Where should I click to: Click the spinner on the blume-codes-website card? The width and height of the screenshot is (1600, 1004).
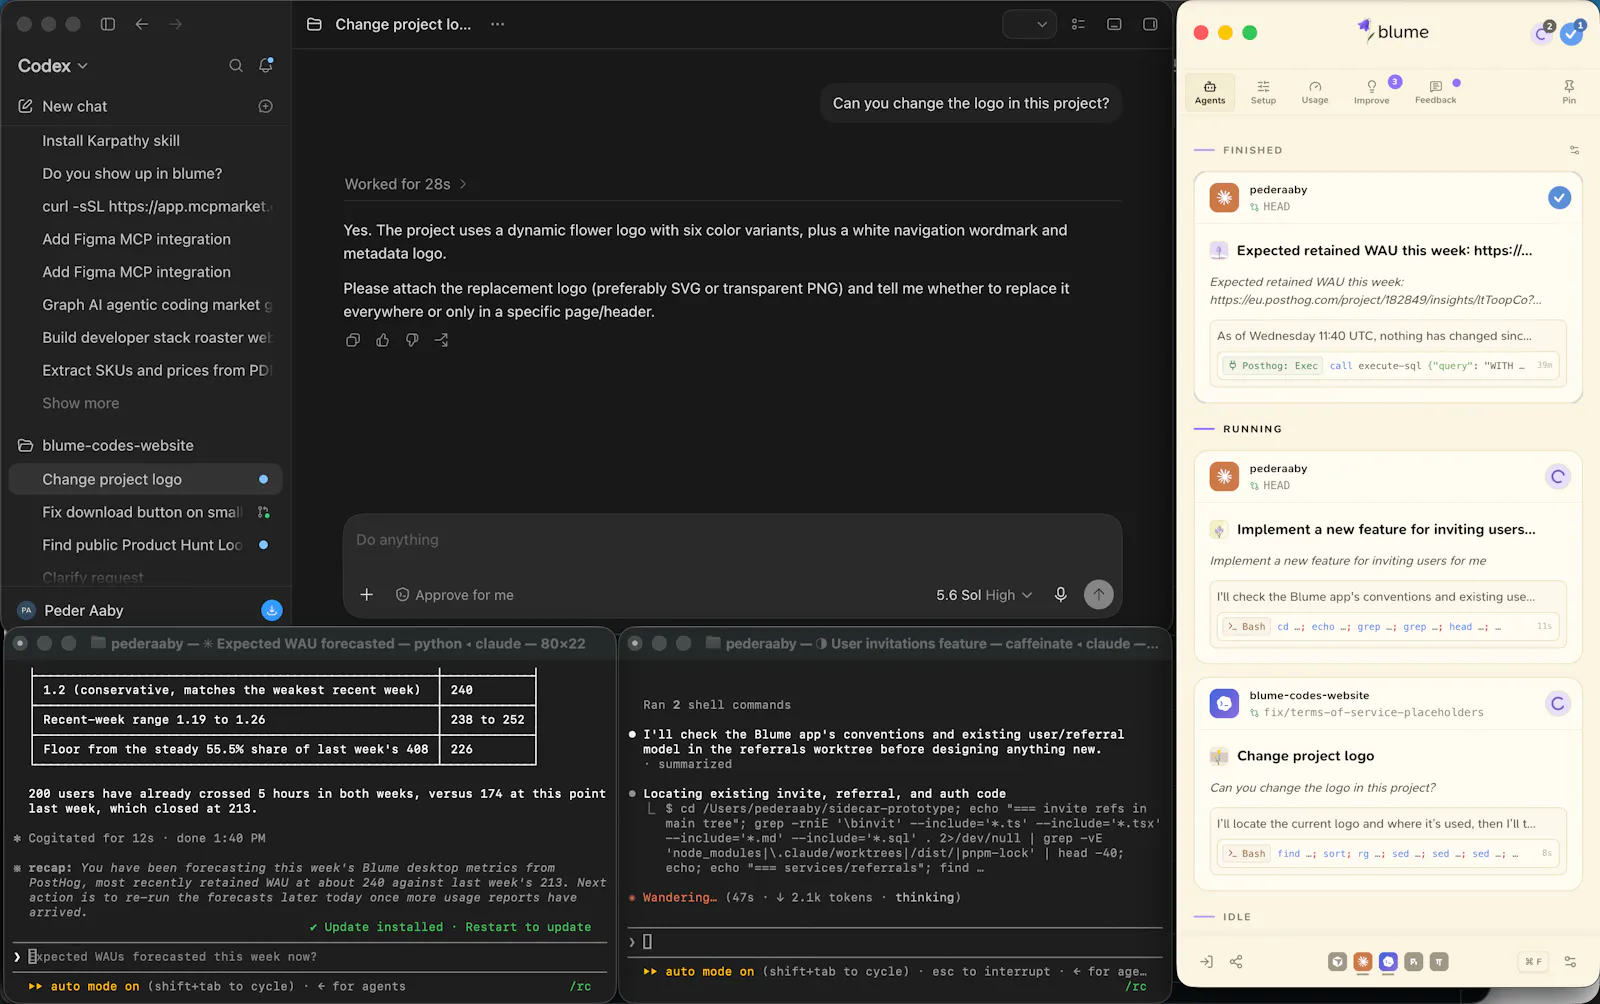pyautogui.click(x=1557, y=704)
